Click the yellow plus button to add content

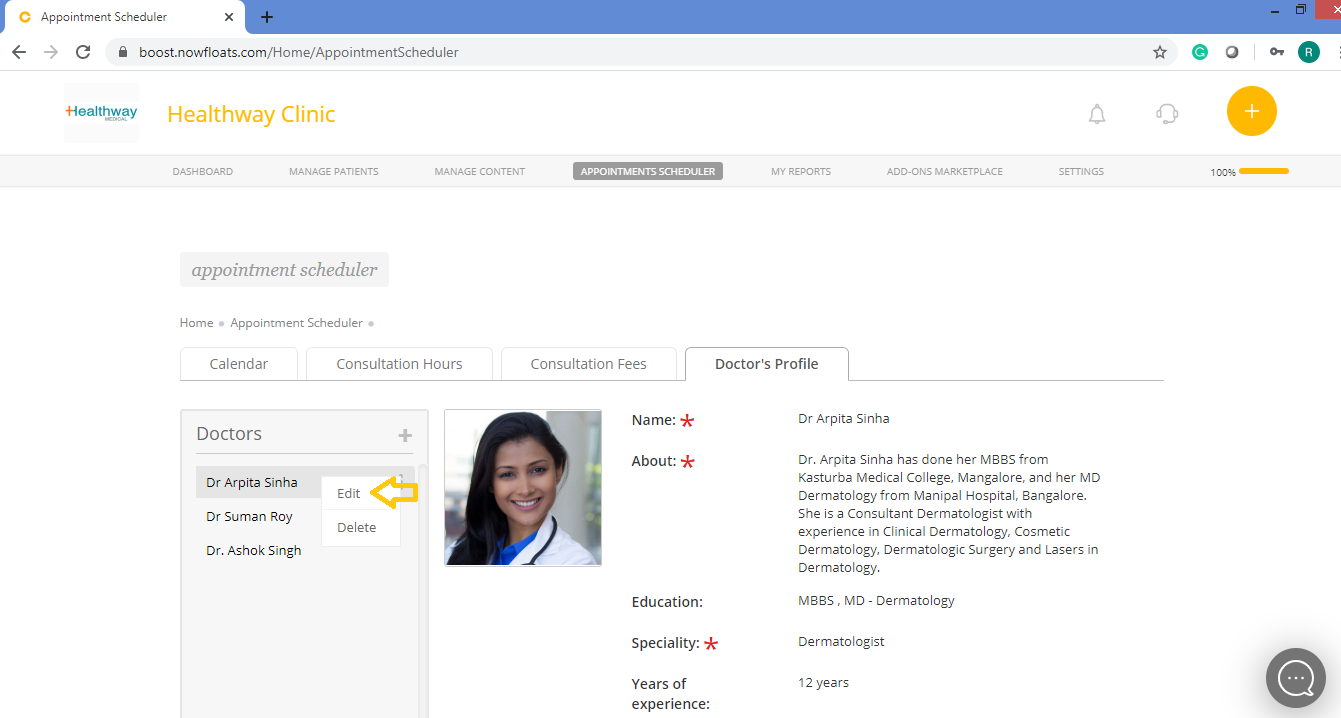[x=1251, y=111]
